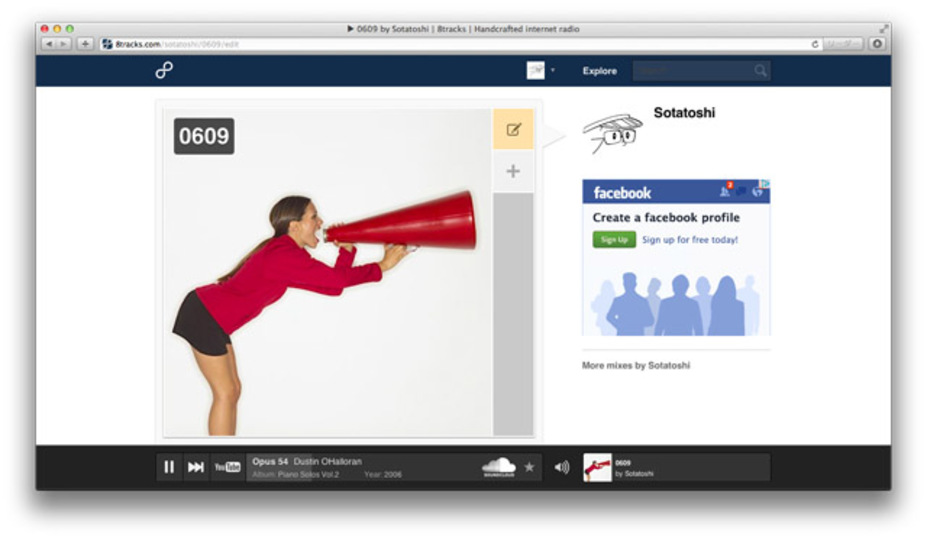Open the user avatar in the navigation bar
The height and width of the screenshot is (540, 927).
(536, 70)
